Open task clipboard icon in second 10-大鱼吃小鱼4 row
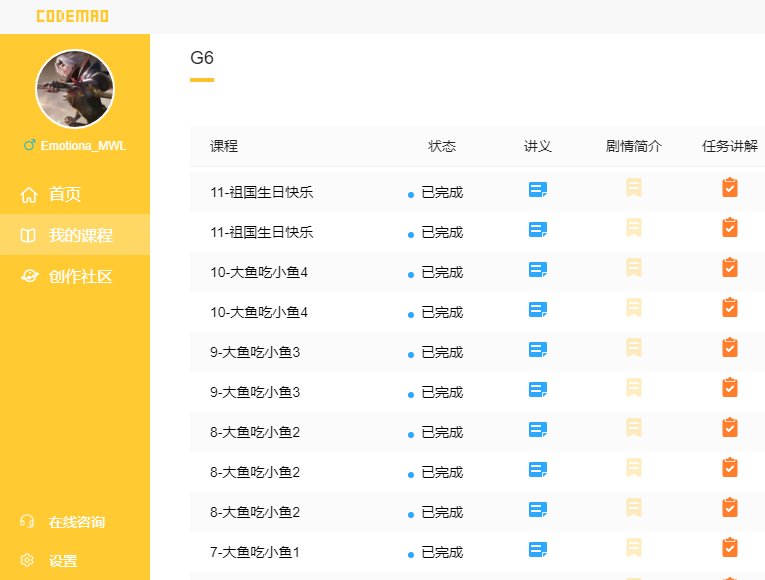Screen dimensions: 765x580 click(x=730, y=307)
